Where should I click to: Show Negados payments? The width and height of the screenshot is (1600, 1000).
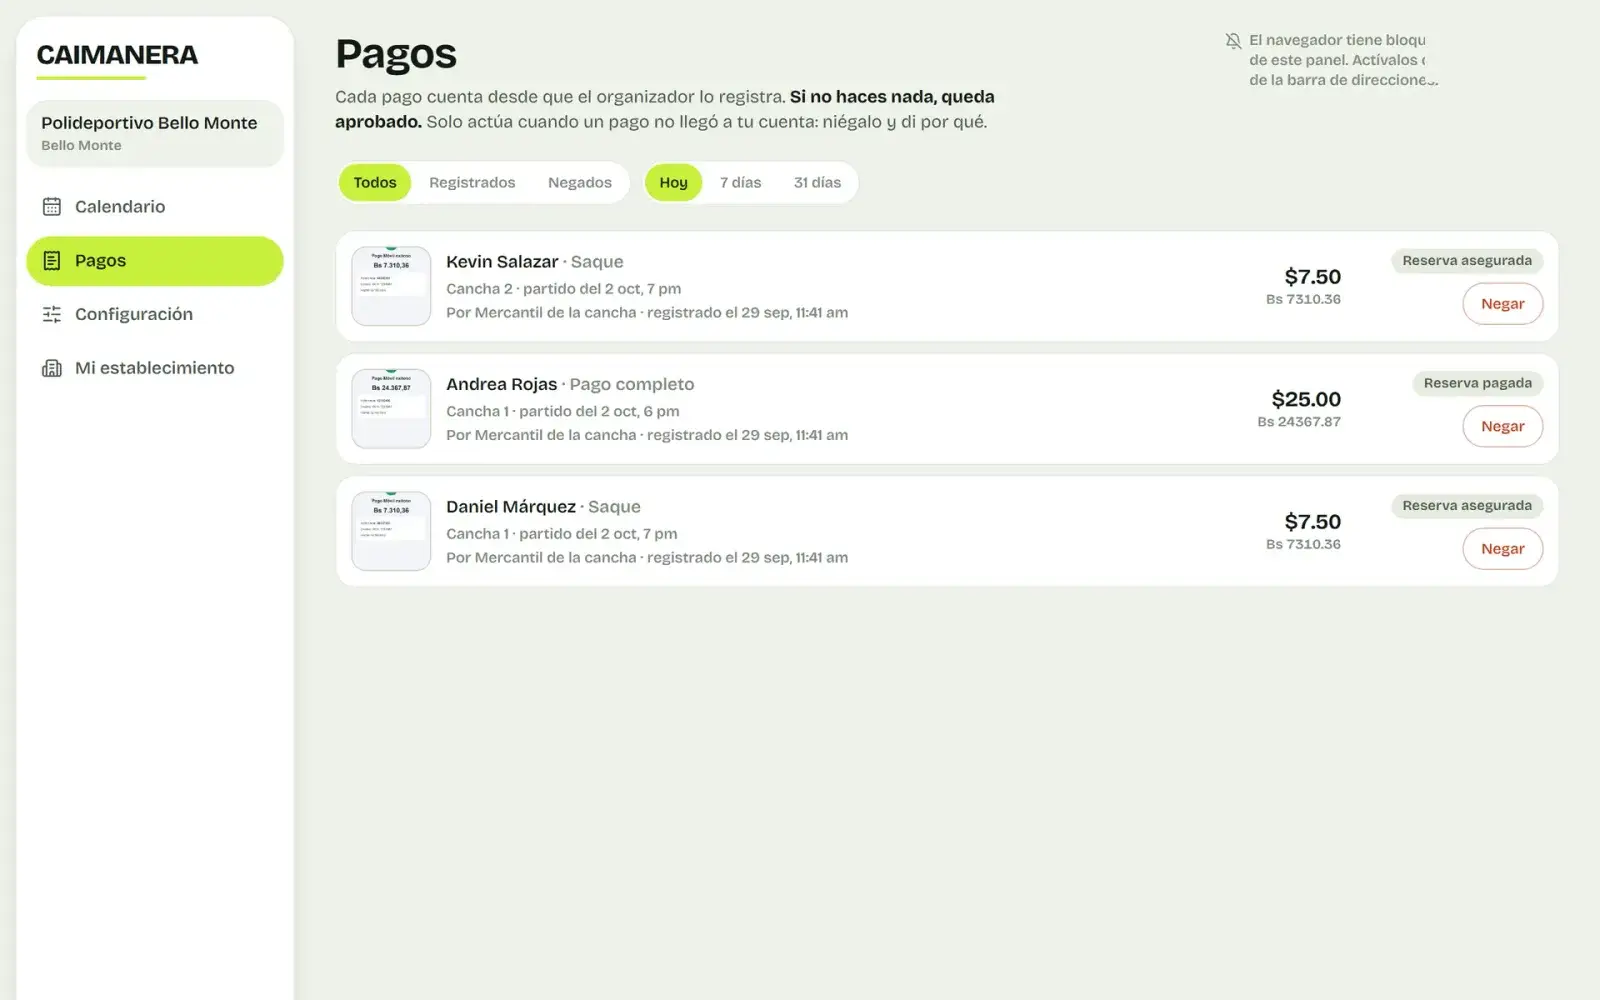pos(580,183)
